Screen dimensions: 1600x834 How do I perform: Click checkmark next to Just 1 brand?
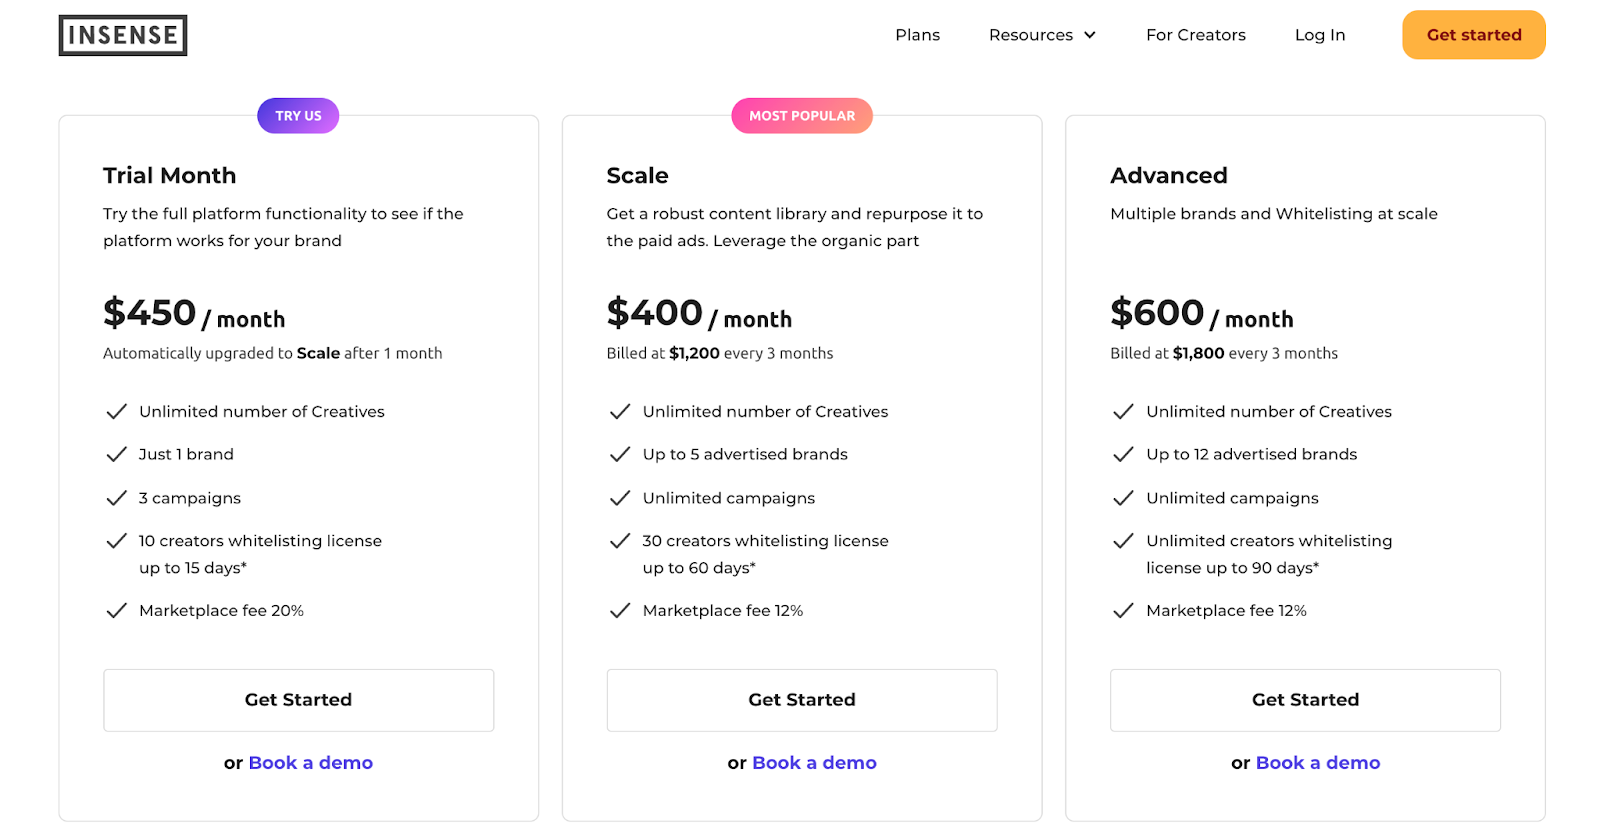(x=117, y=455)
